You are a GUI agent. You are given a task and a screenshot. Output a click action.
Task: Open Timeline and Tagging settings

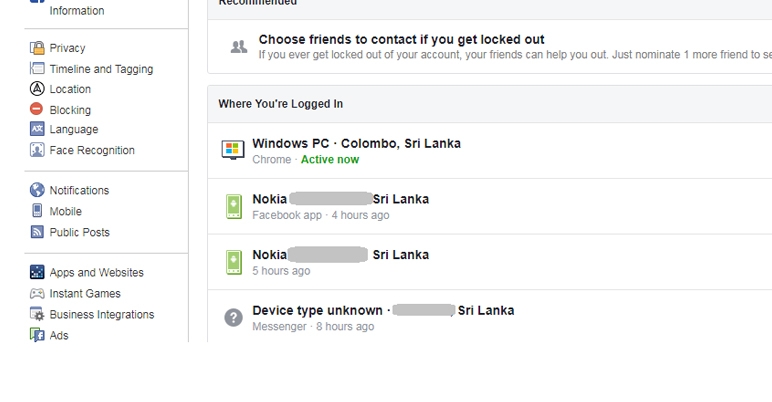point(101,69)
